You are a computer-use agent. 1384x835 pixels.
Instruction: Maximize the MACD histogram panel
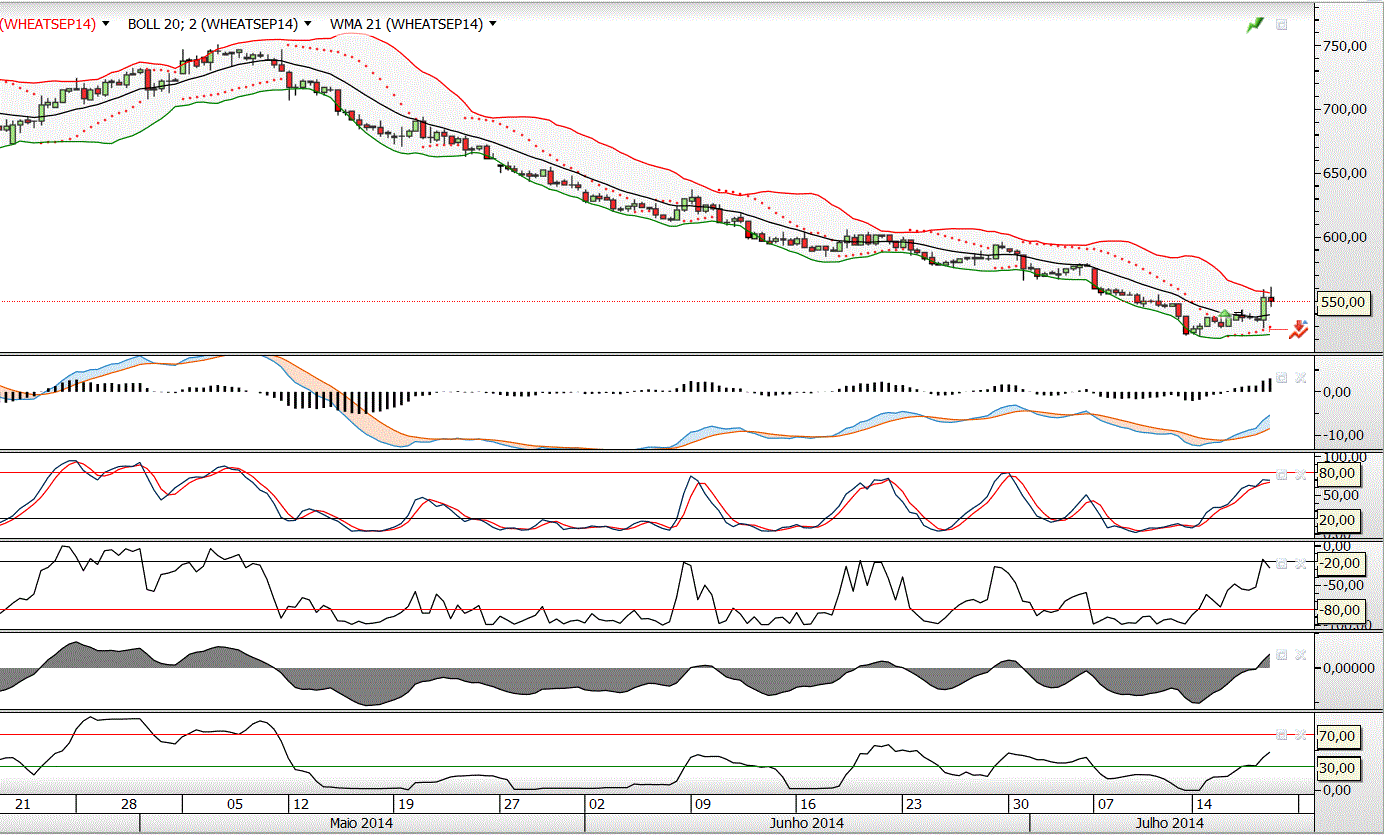(1282, 377)
